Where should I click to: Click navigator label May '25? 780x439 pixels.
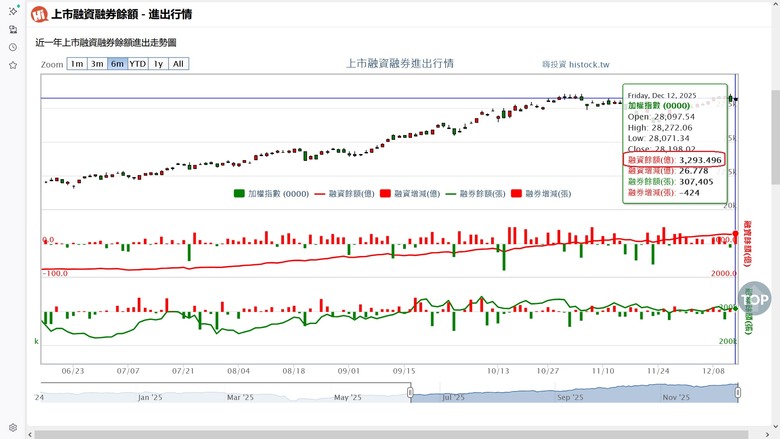(348, 397)
